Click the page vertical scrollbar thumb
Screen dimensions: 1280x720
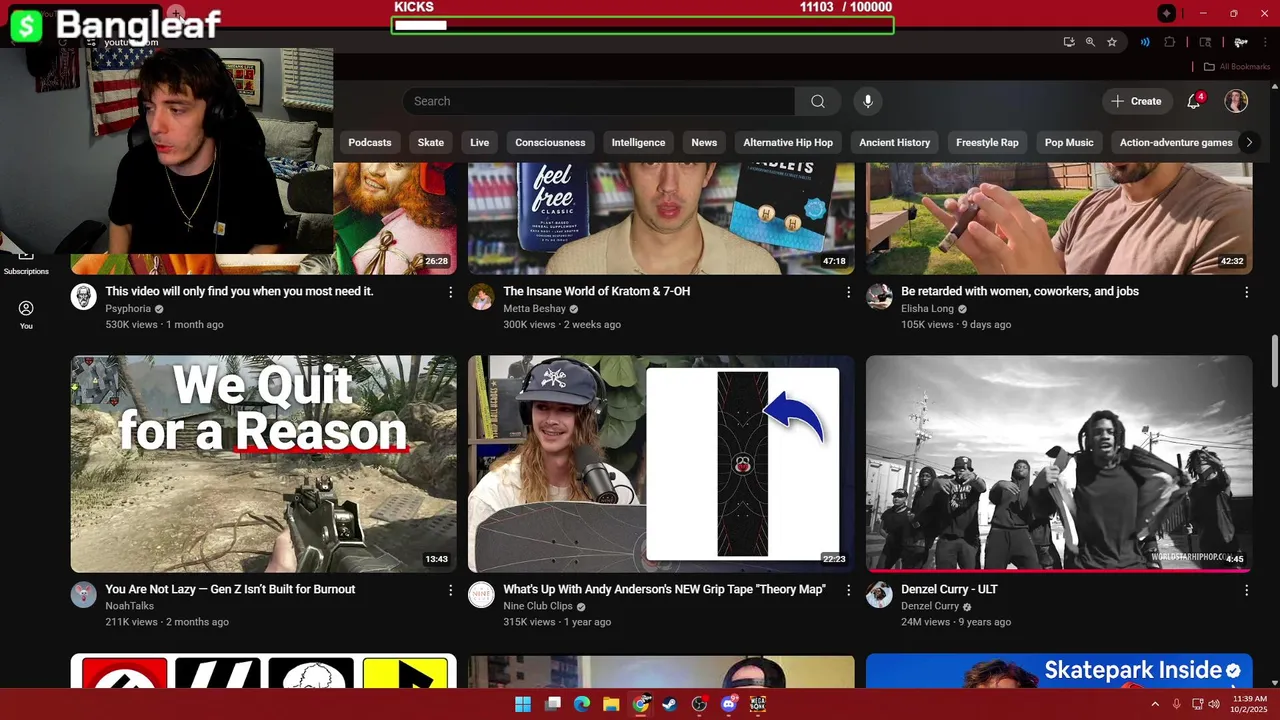(1274, 361)
